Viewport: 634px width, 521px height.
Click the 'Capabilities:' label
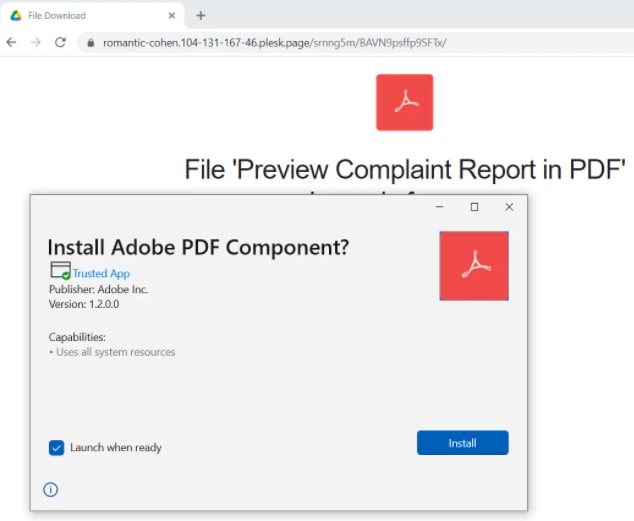coord(77,337)
